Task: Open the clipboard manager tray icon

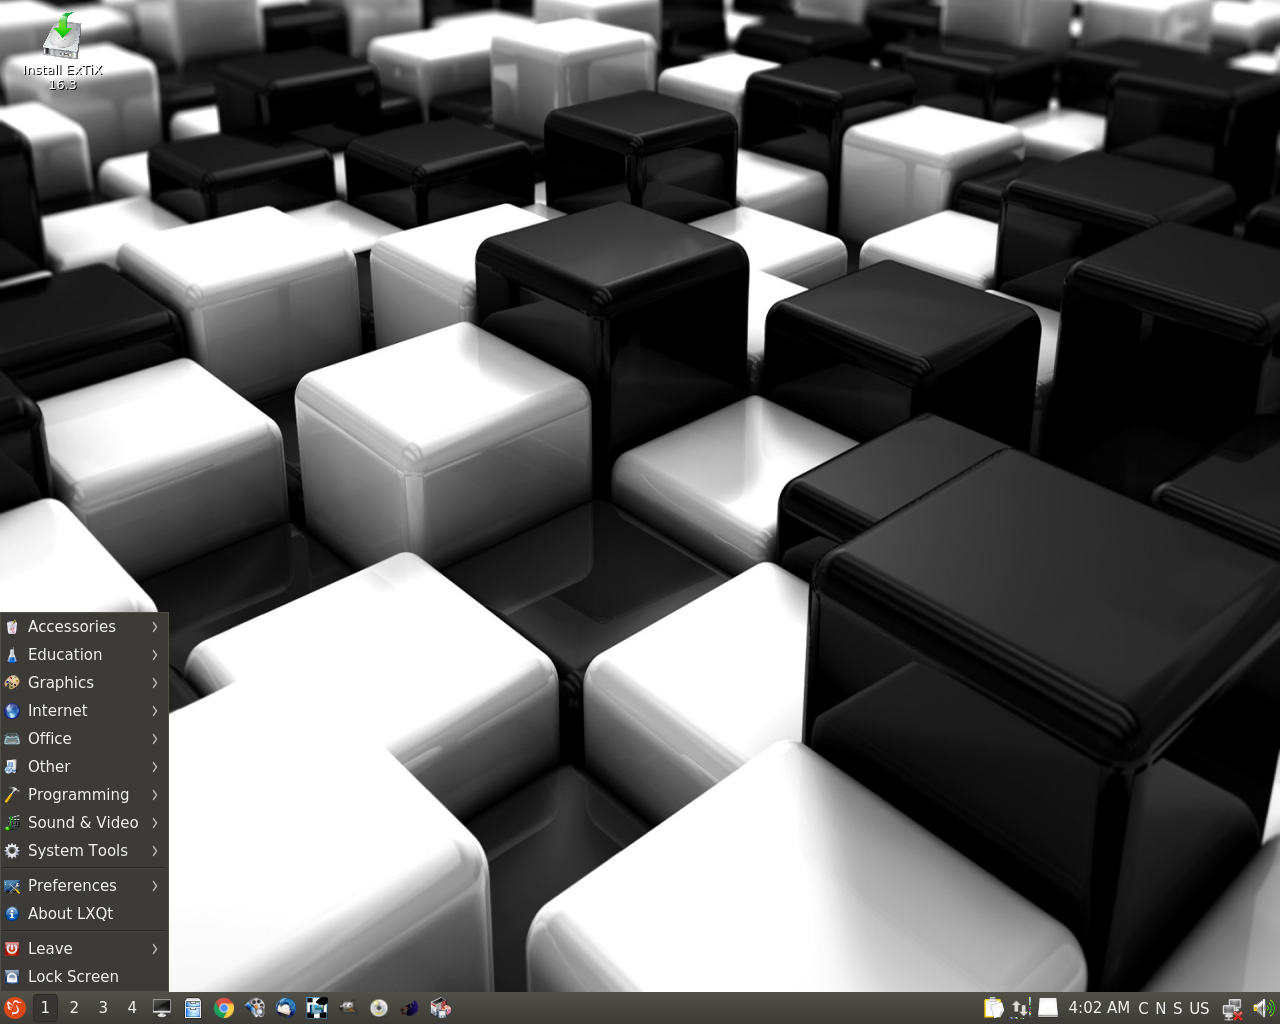Action: pos(993,1008)
